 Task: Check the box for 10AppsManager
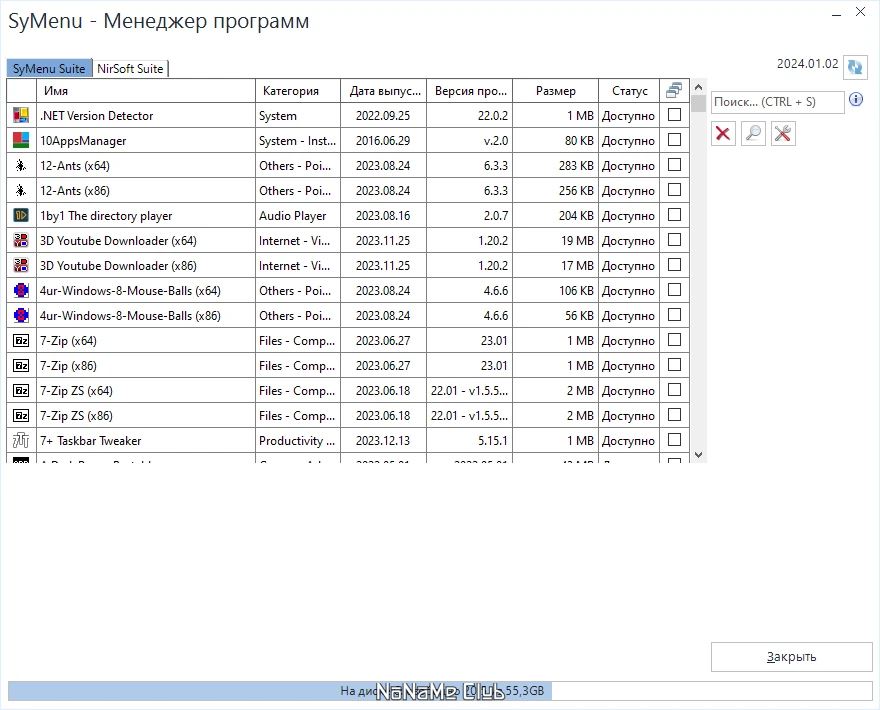[x=674, y=140]
